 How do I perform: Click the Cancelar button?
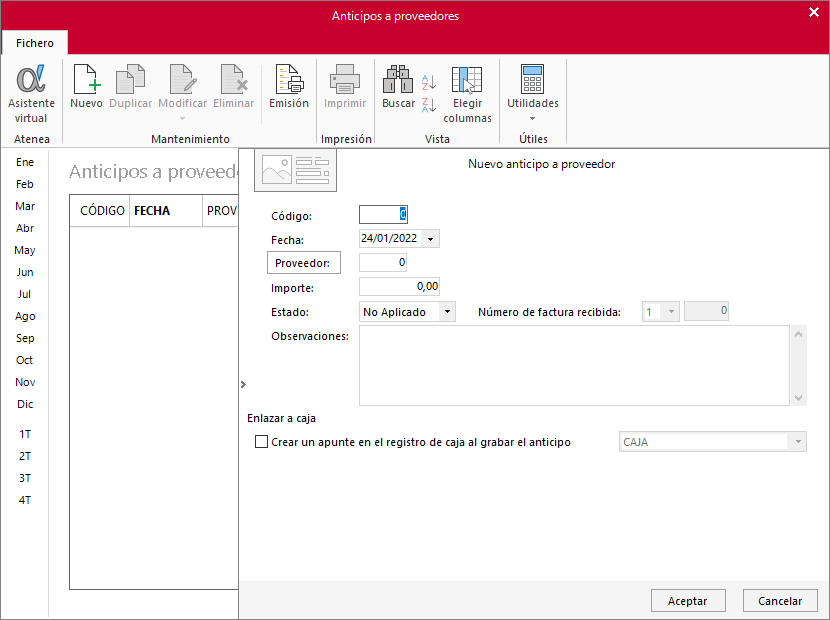[780, 600]
